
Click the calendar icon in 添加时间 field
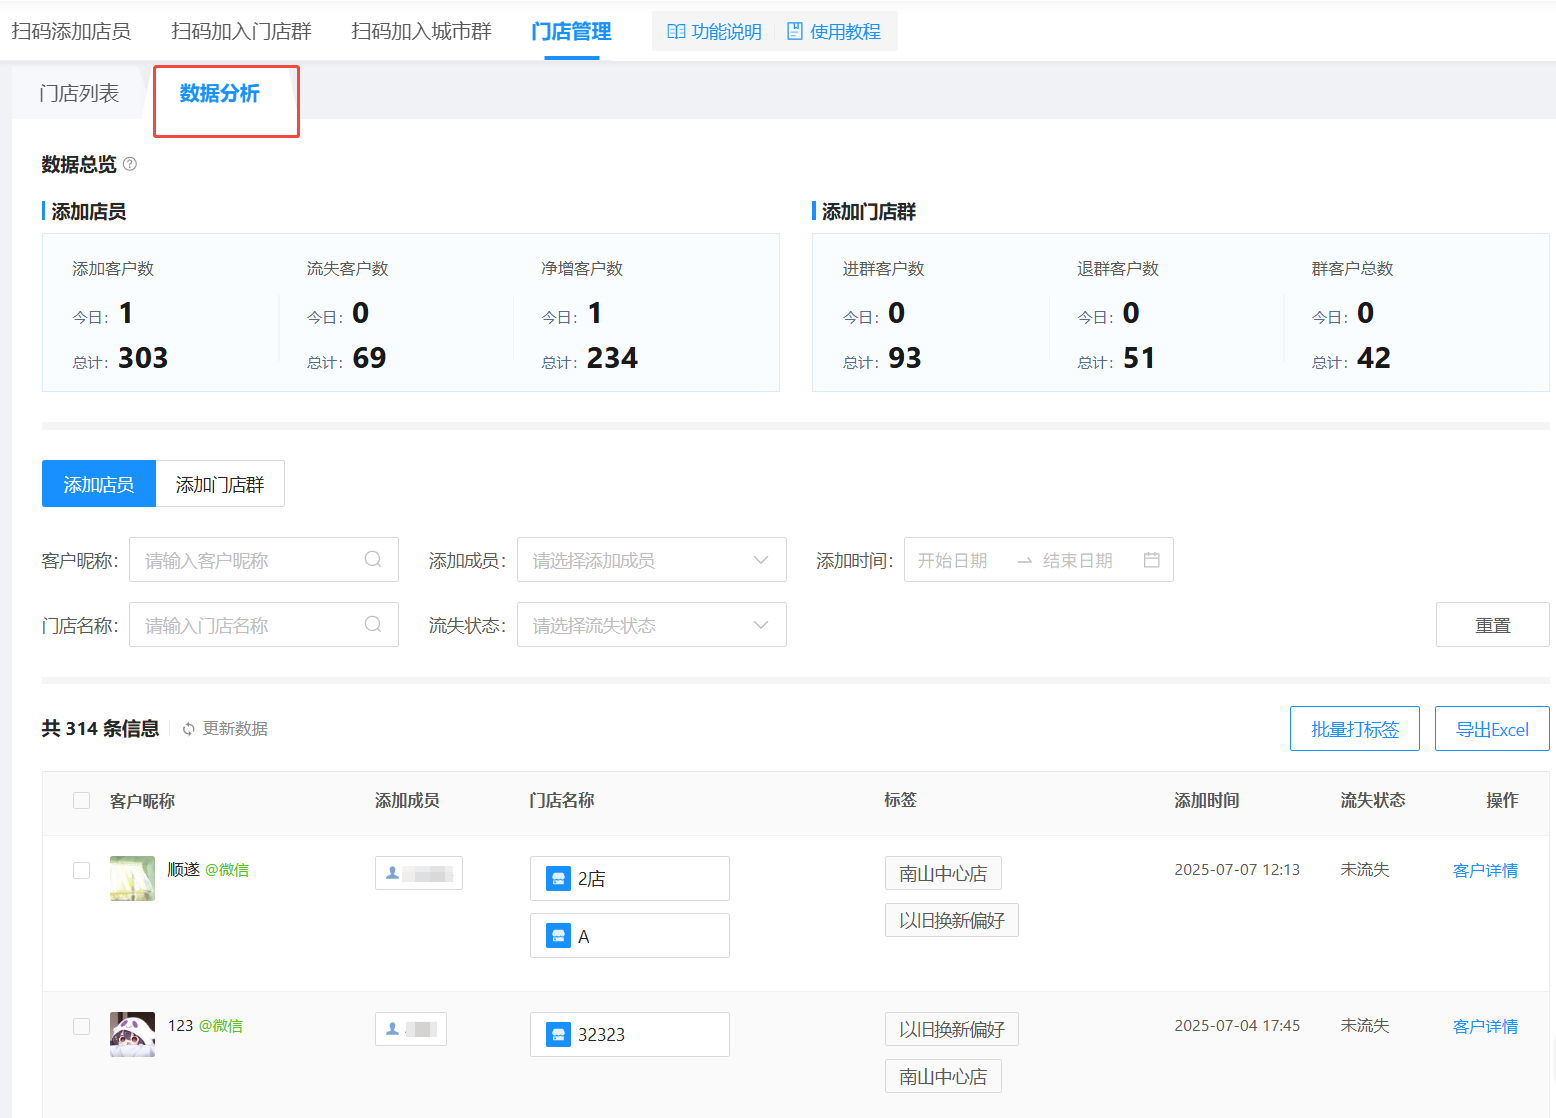pos(1152,560)
